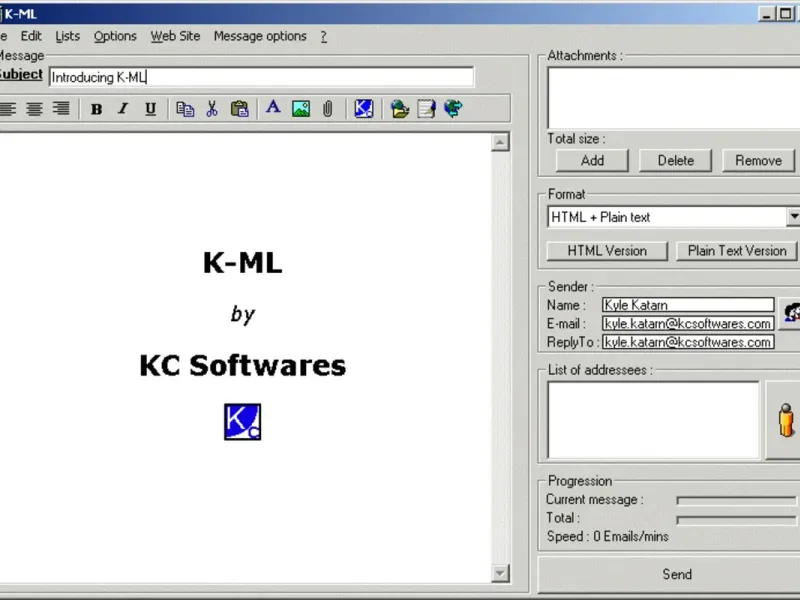
Task: Toggle bold formatting
Action: click(96, 109)
